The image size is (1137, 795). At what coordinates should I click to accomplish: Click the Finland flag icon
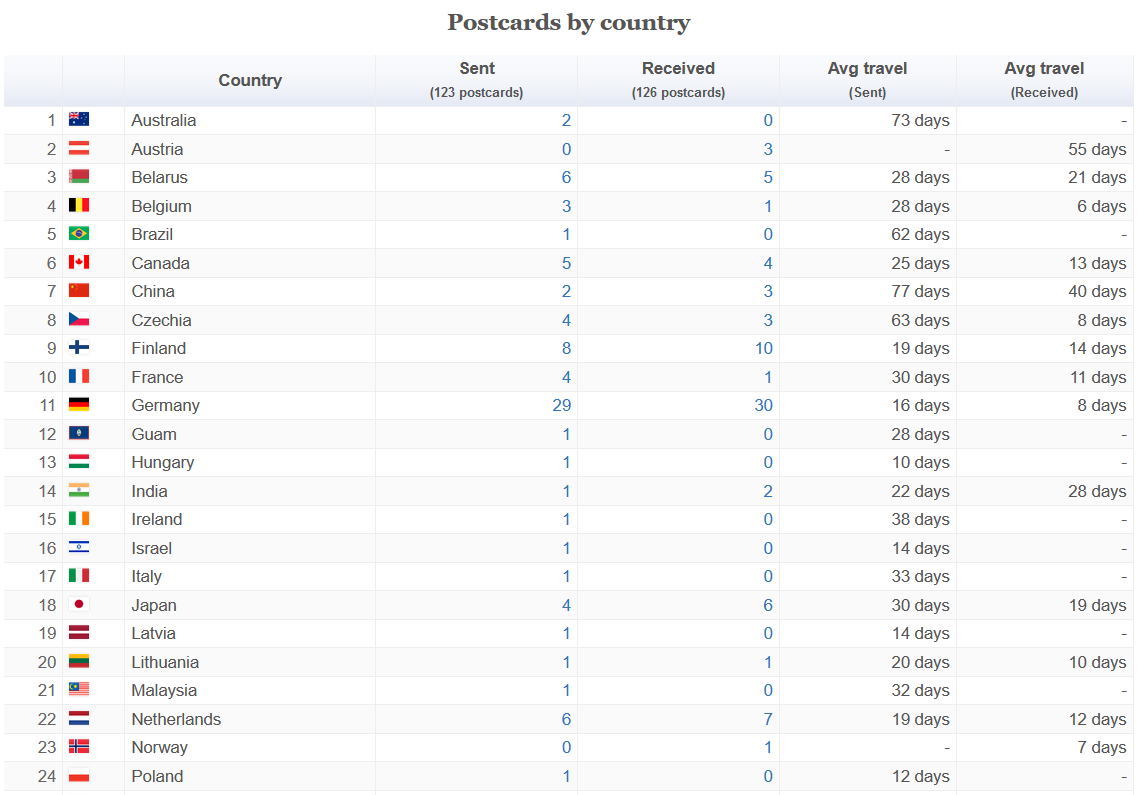click(x=79, y=348)
